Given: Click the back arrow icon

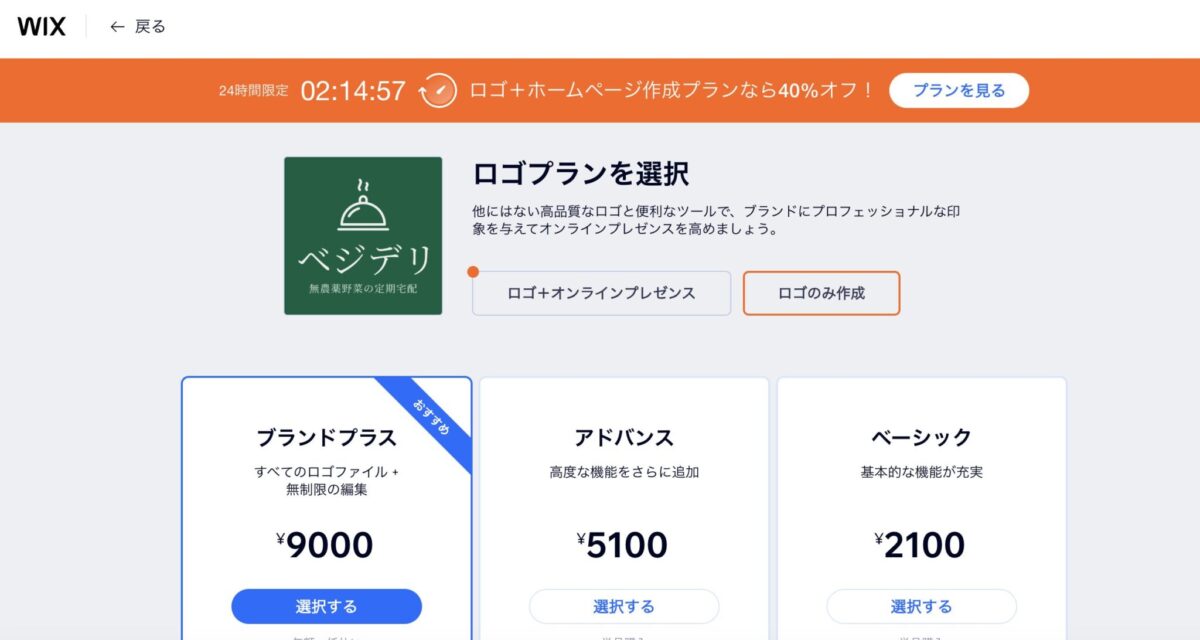Looking at the screenshot, I should point(117,27).
